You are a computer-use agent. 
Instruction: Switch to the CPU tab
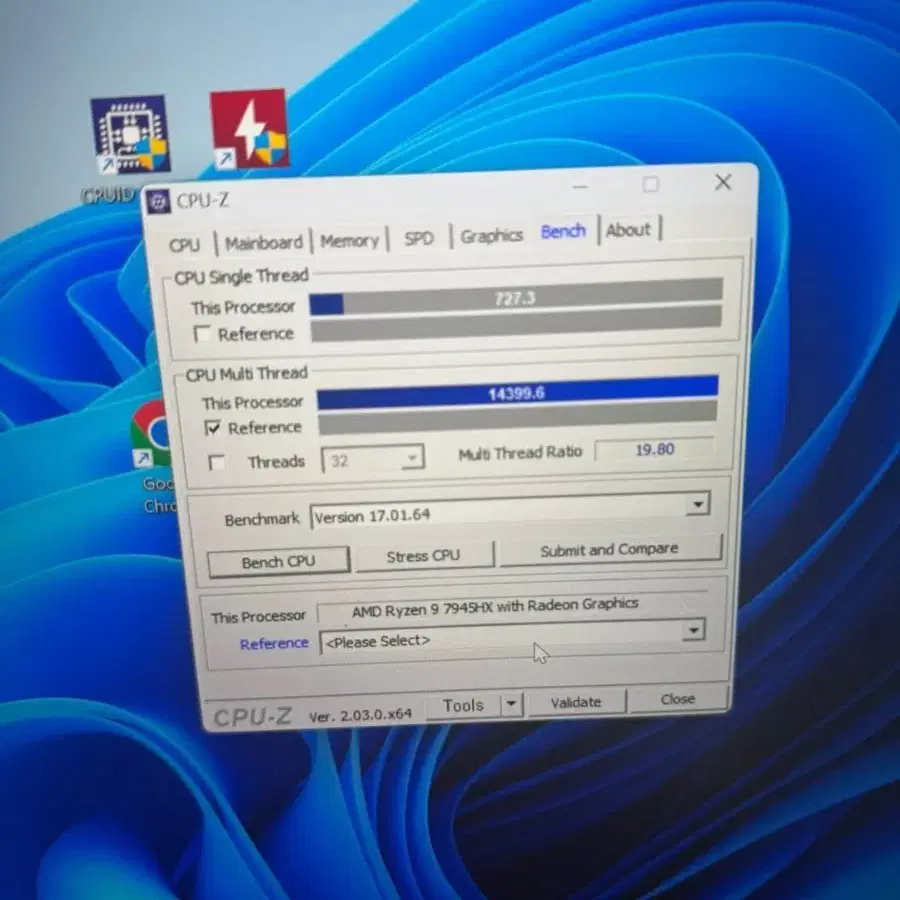click(184, 245)
